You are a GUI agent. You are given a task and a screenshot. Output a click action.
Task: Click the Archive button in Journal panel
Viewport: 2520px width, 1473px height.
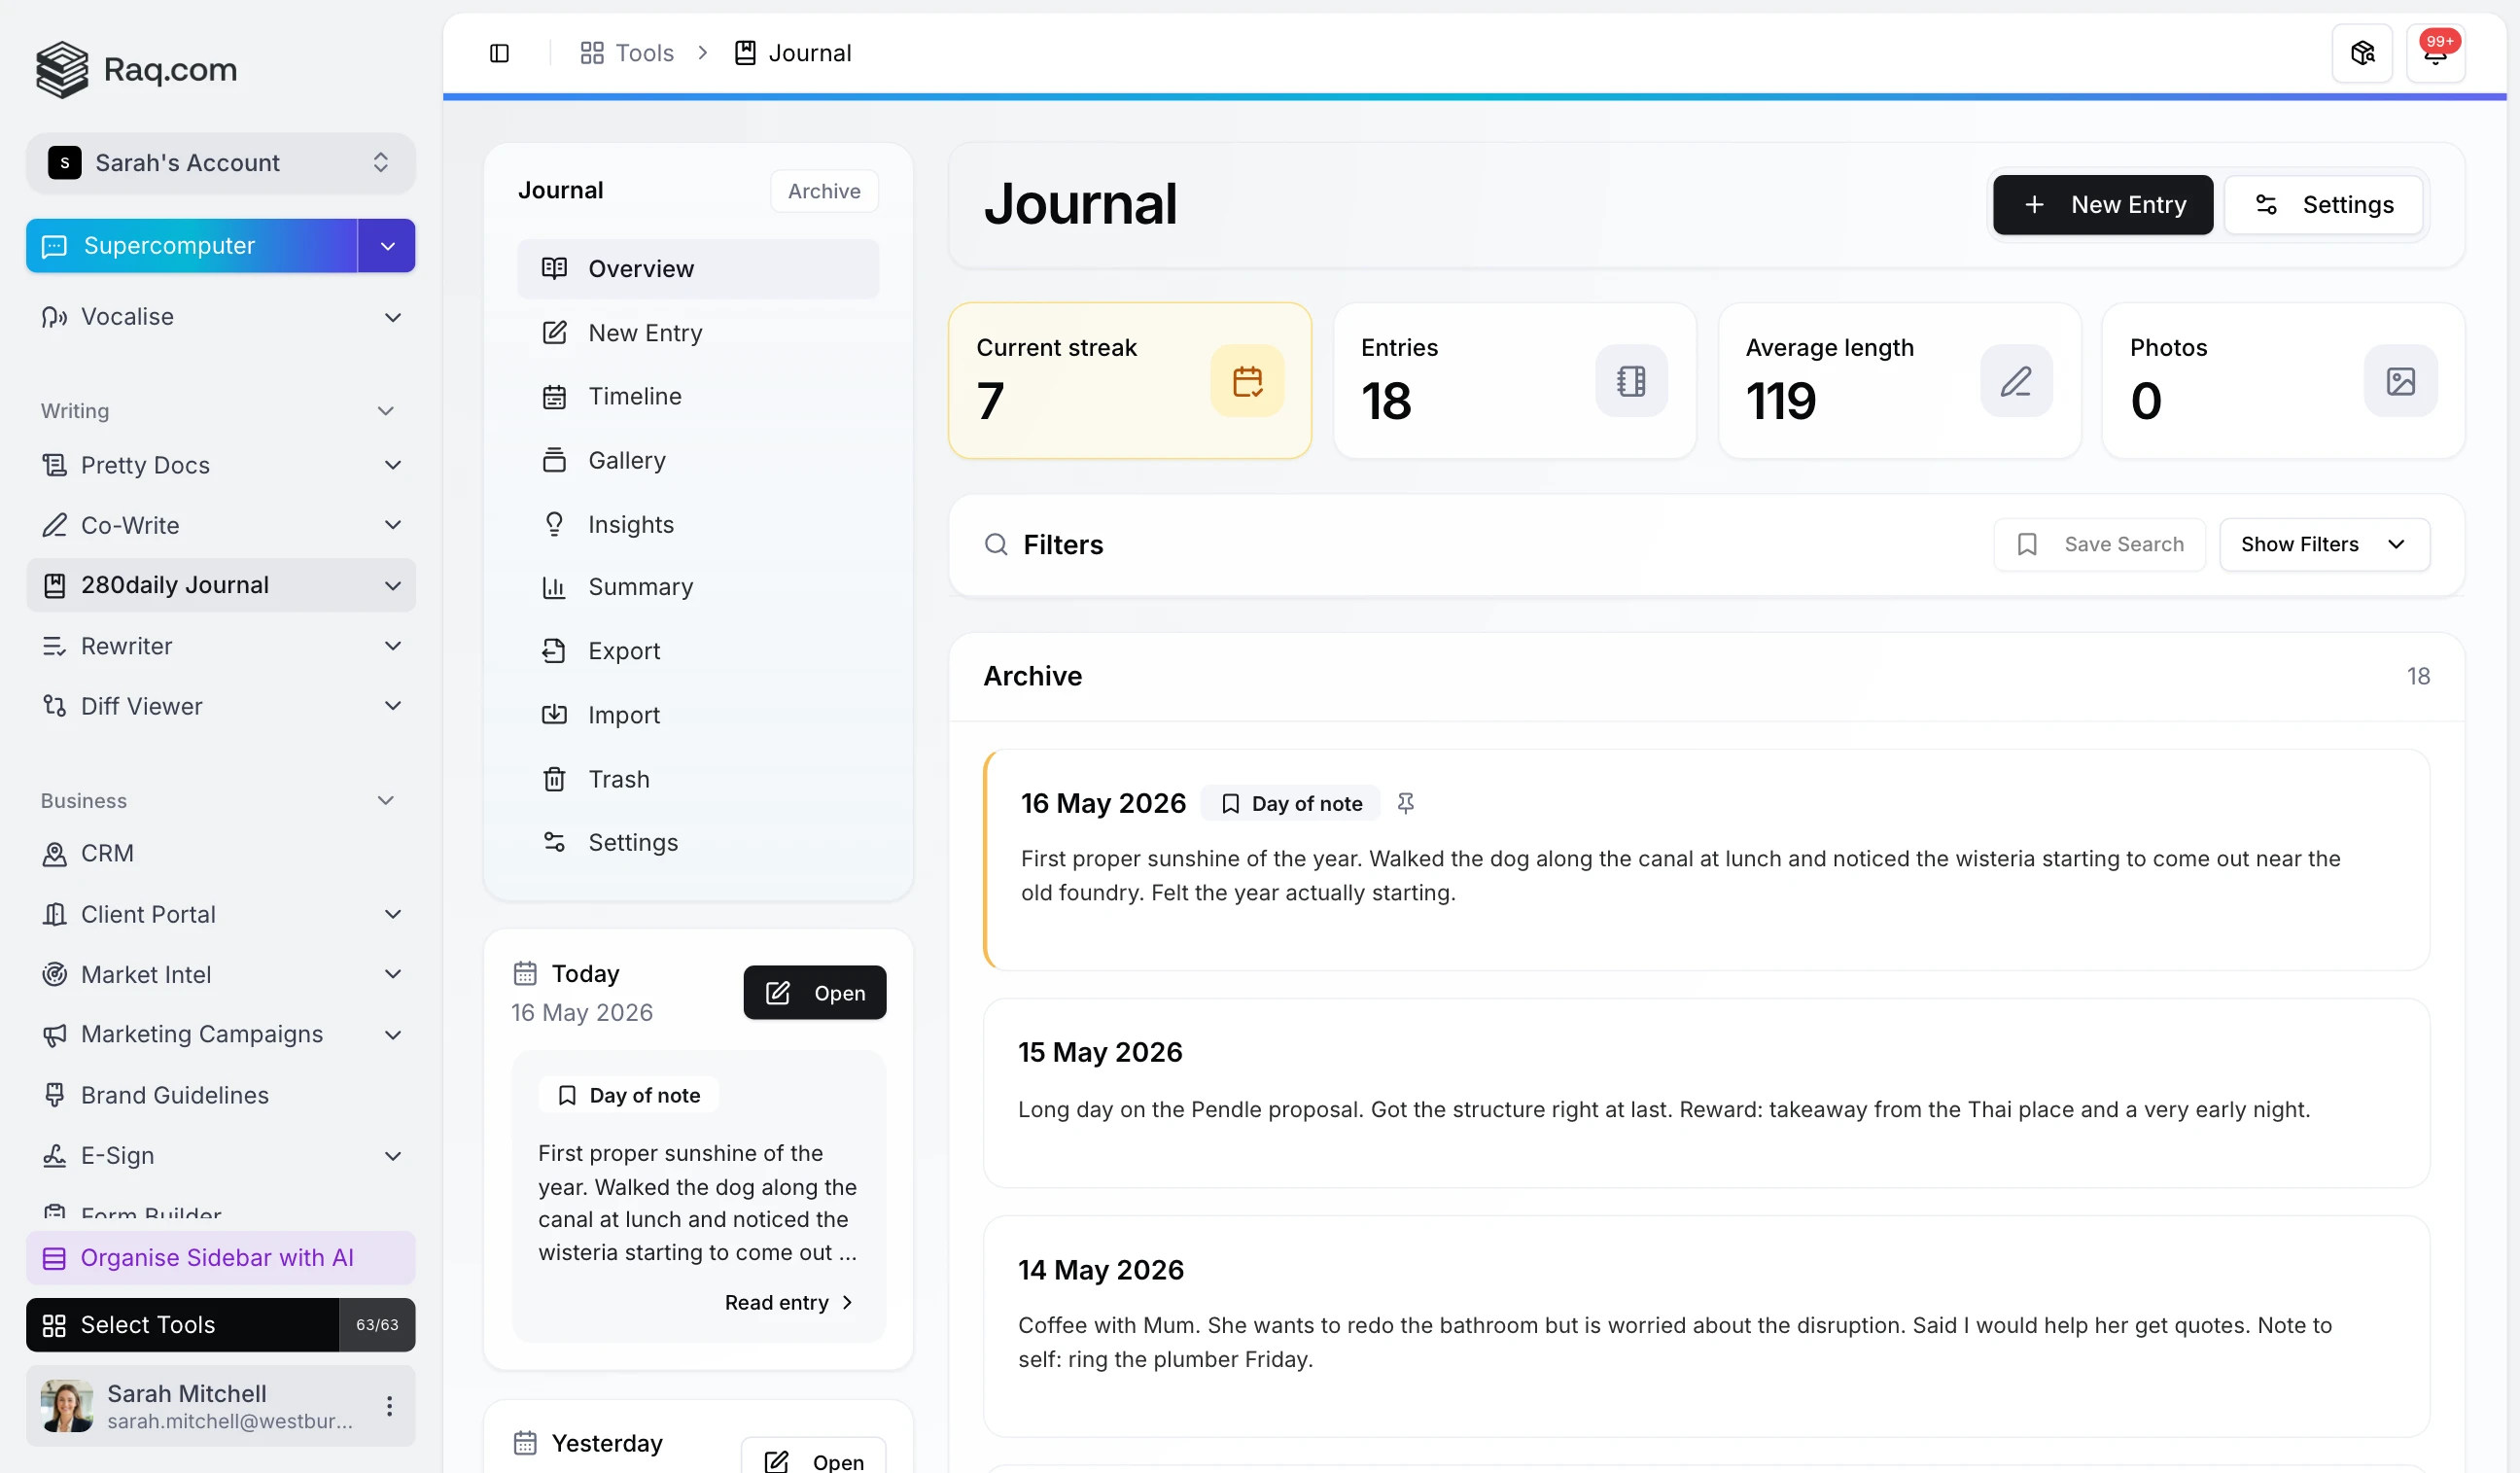click(824, 191)
